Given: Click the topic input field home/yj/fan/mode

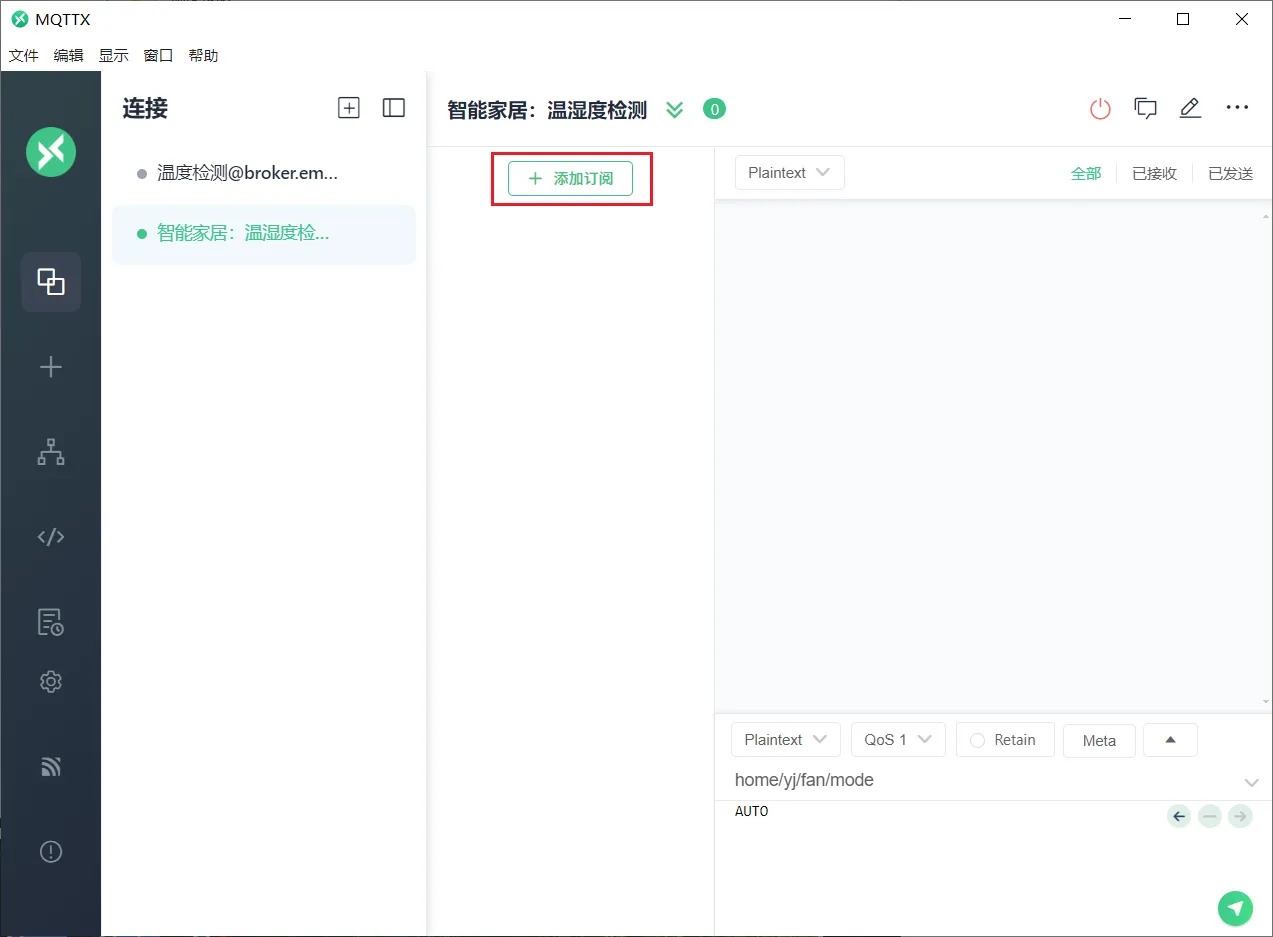Looking at the screenshot, I should click(900, 779).
